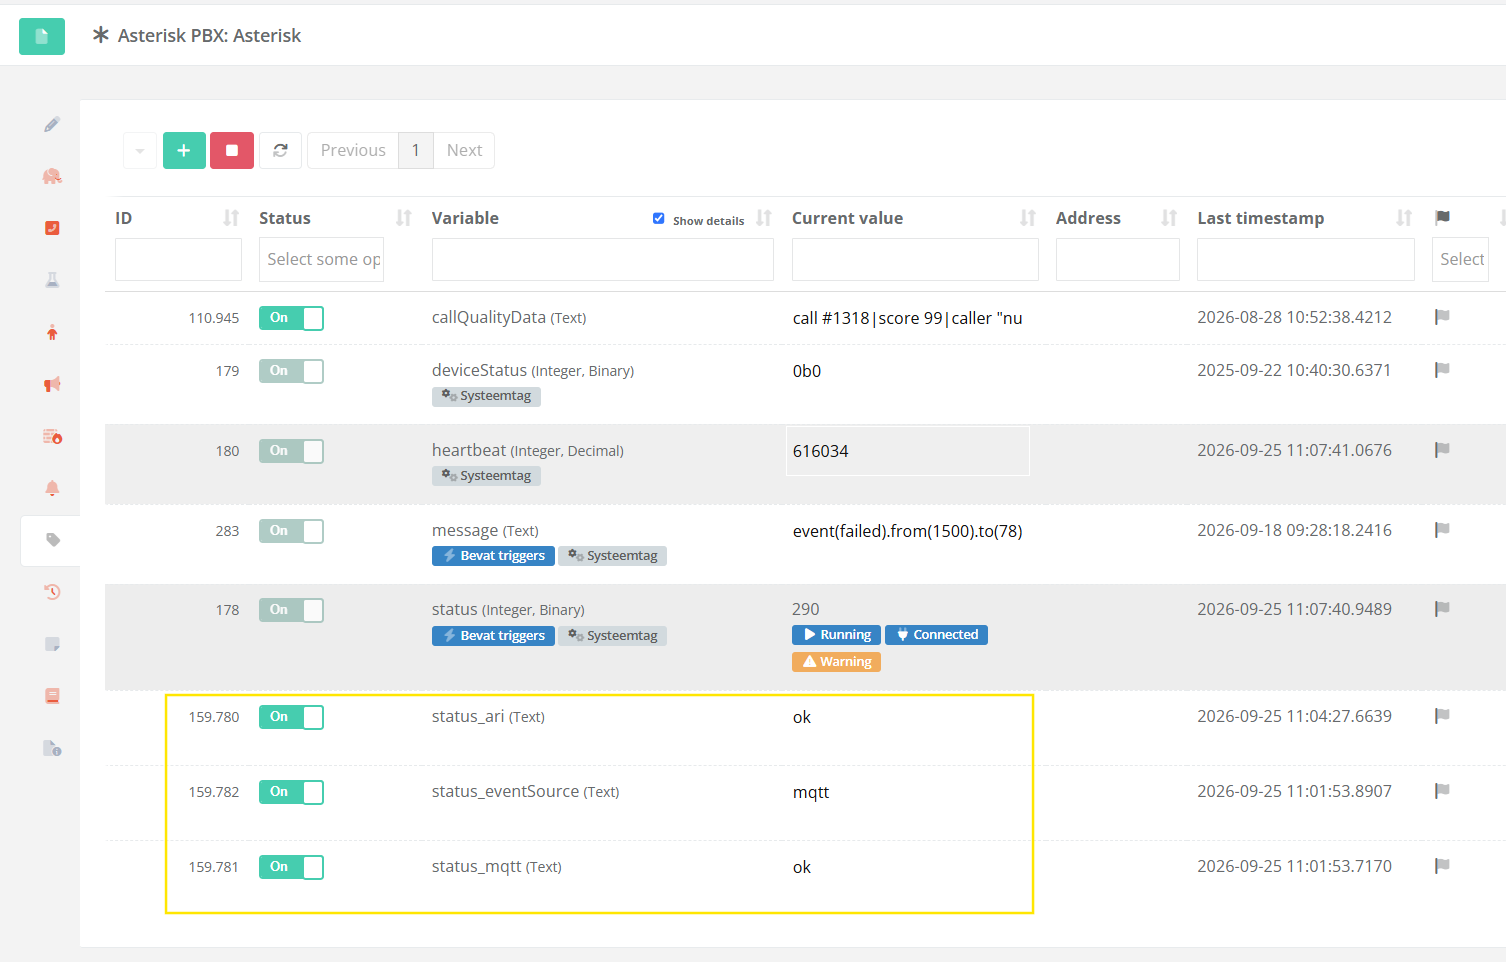Open the firewall icon in sidebar

tap(52, 436)
